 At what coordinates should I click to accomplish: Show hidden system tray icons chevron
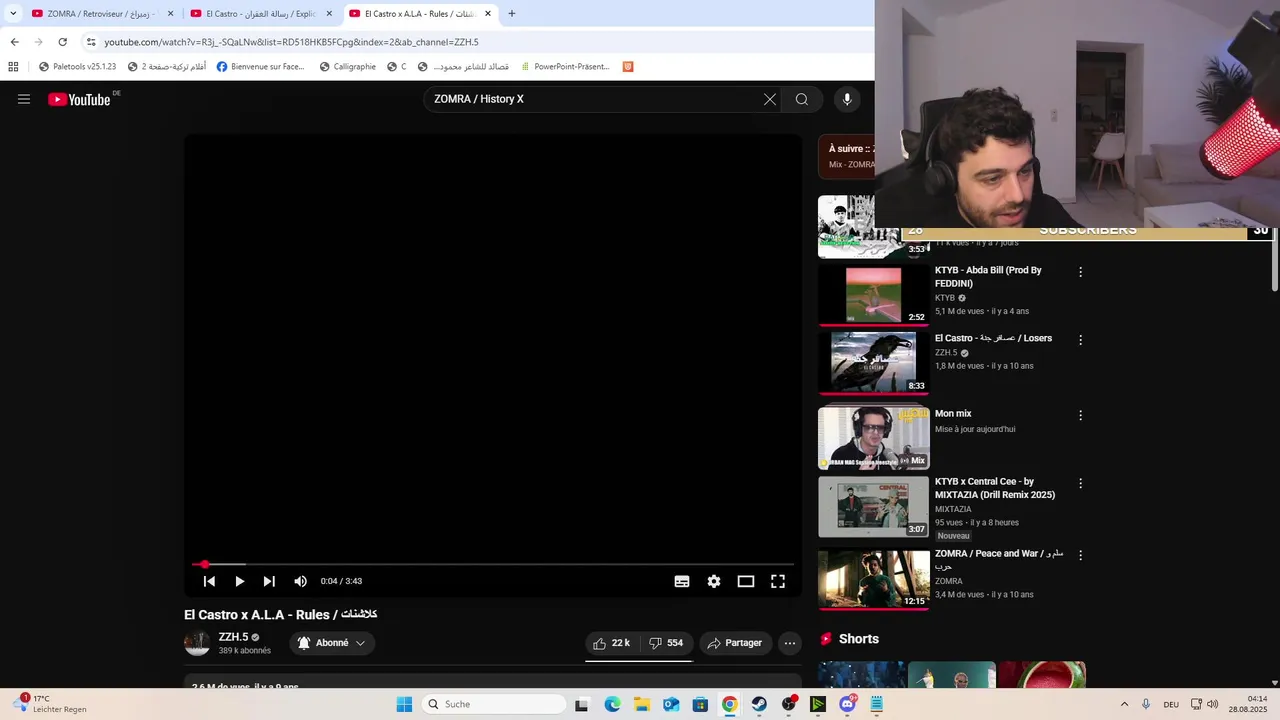pos(1124,704)
